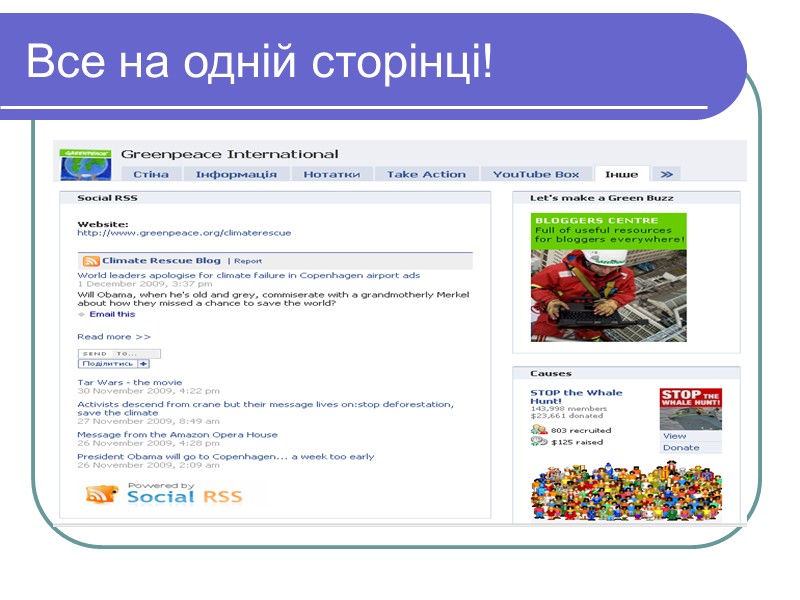Select the Інше tab

(x=621, y=174)
